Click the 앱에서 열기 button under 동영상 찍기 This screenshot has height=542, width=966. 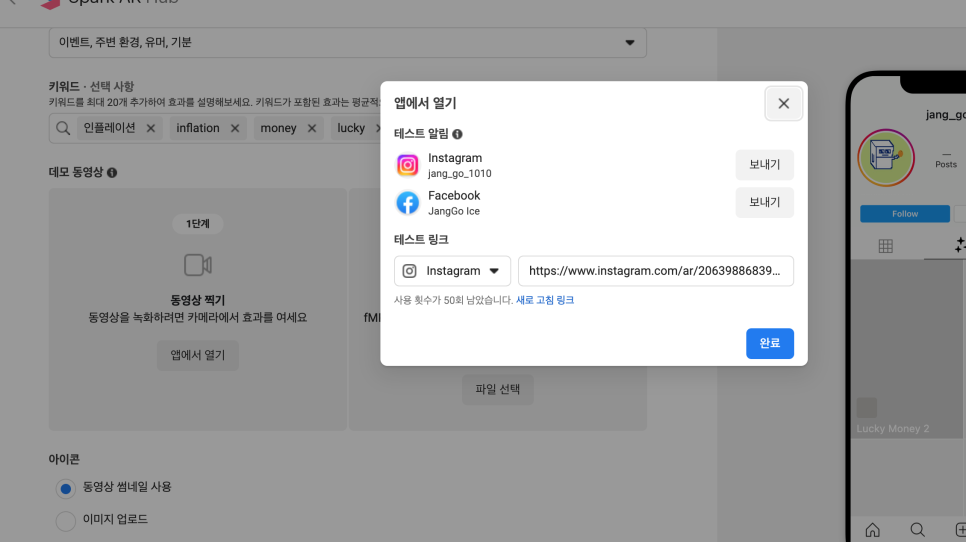coord(198,355)
